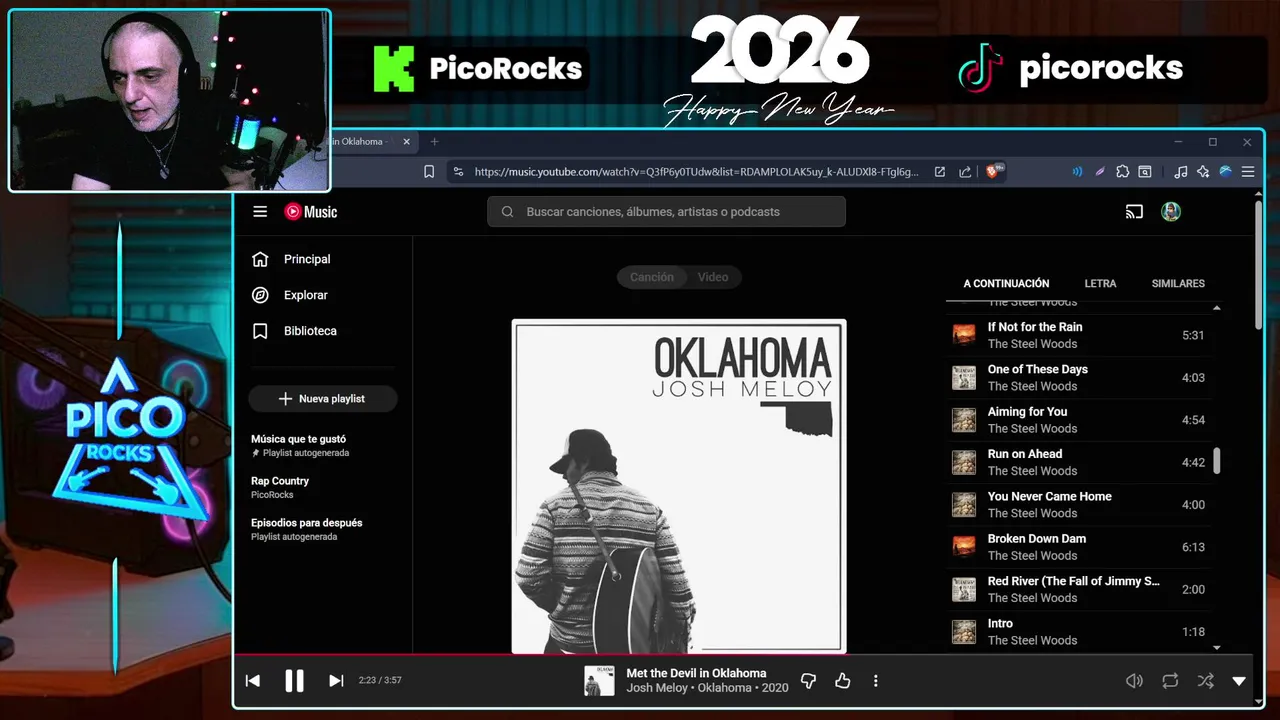Play If Not for the Rain from the queue
The image size is (1280, 720).
[x=1080, y=335]
